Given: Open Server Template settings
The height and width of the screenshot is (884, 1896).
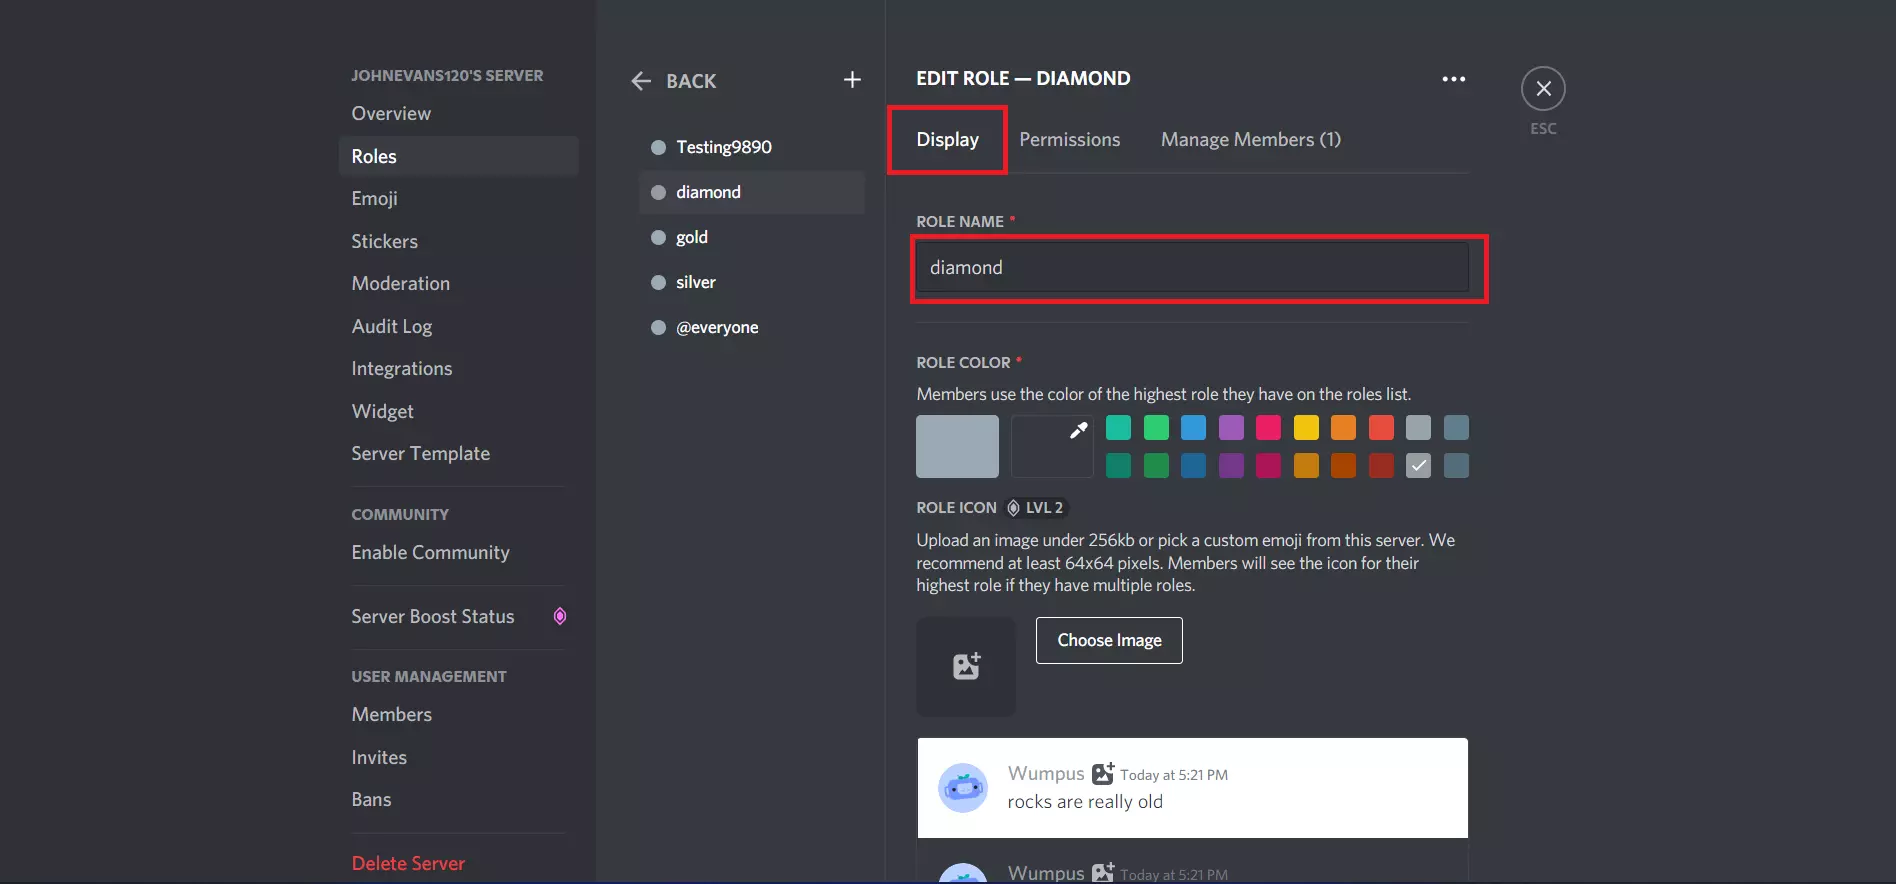Looking at the screenshot, I should (459, 454).
